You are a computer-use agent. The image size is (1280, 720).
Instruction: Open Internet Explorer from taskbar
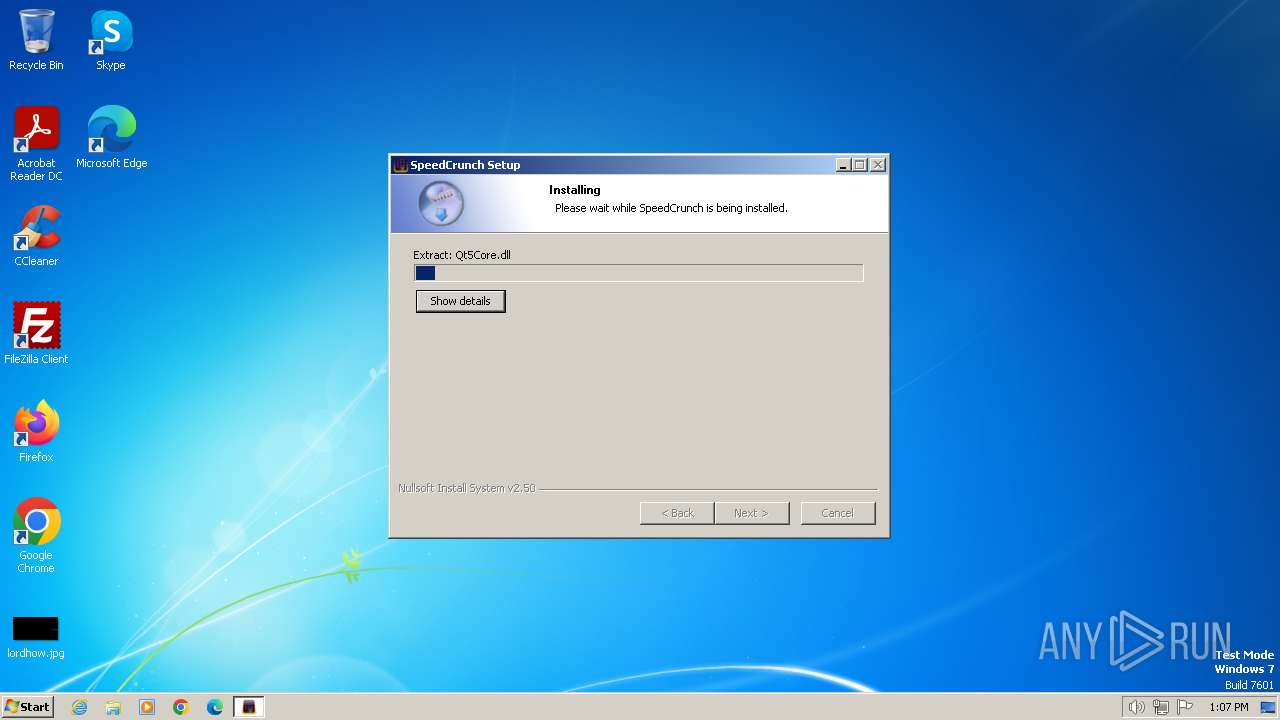[80, 707]
